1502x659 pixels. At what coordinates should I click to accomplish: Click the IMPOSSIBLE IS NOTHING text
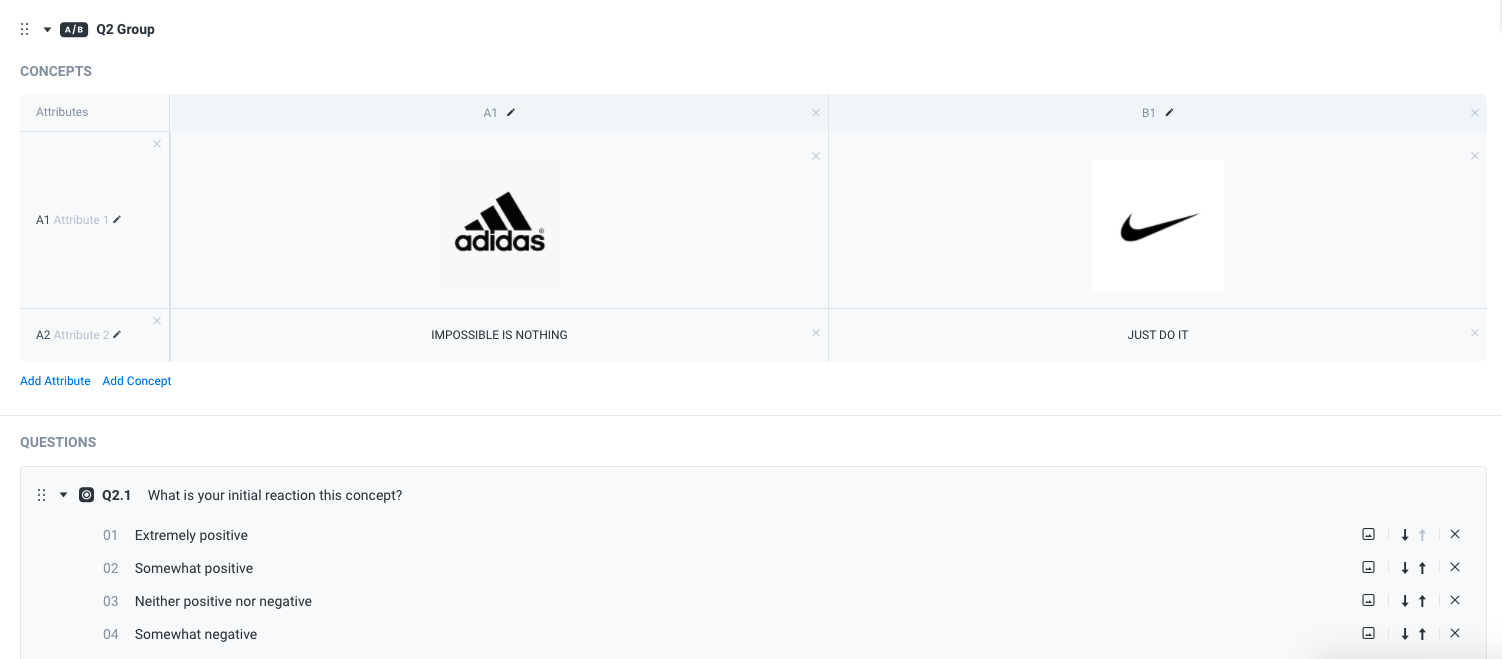pyautogui.click(x=499, y=335)
